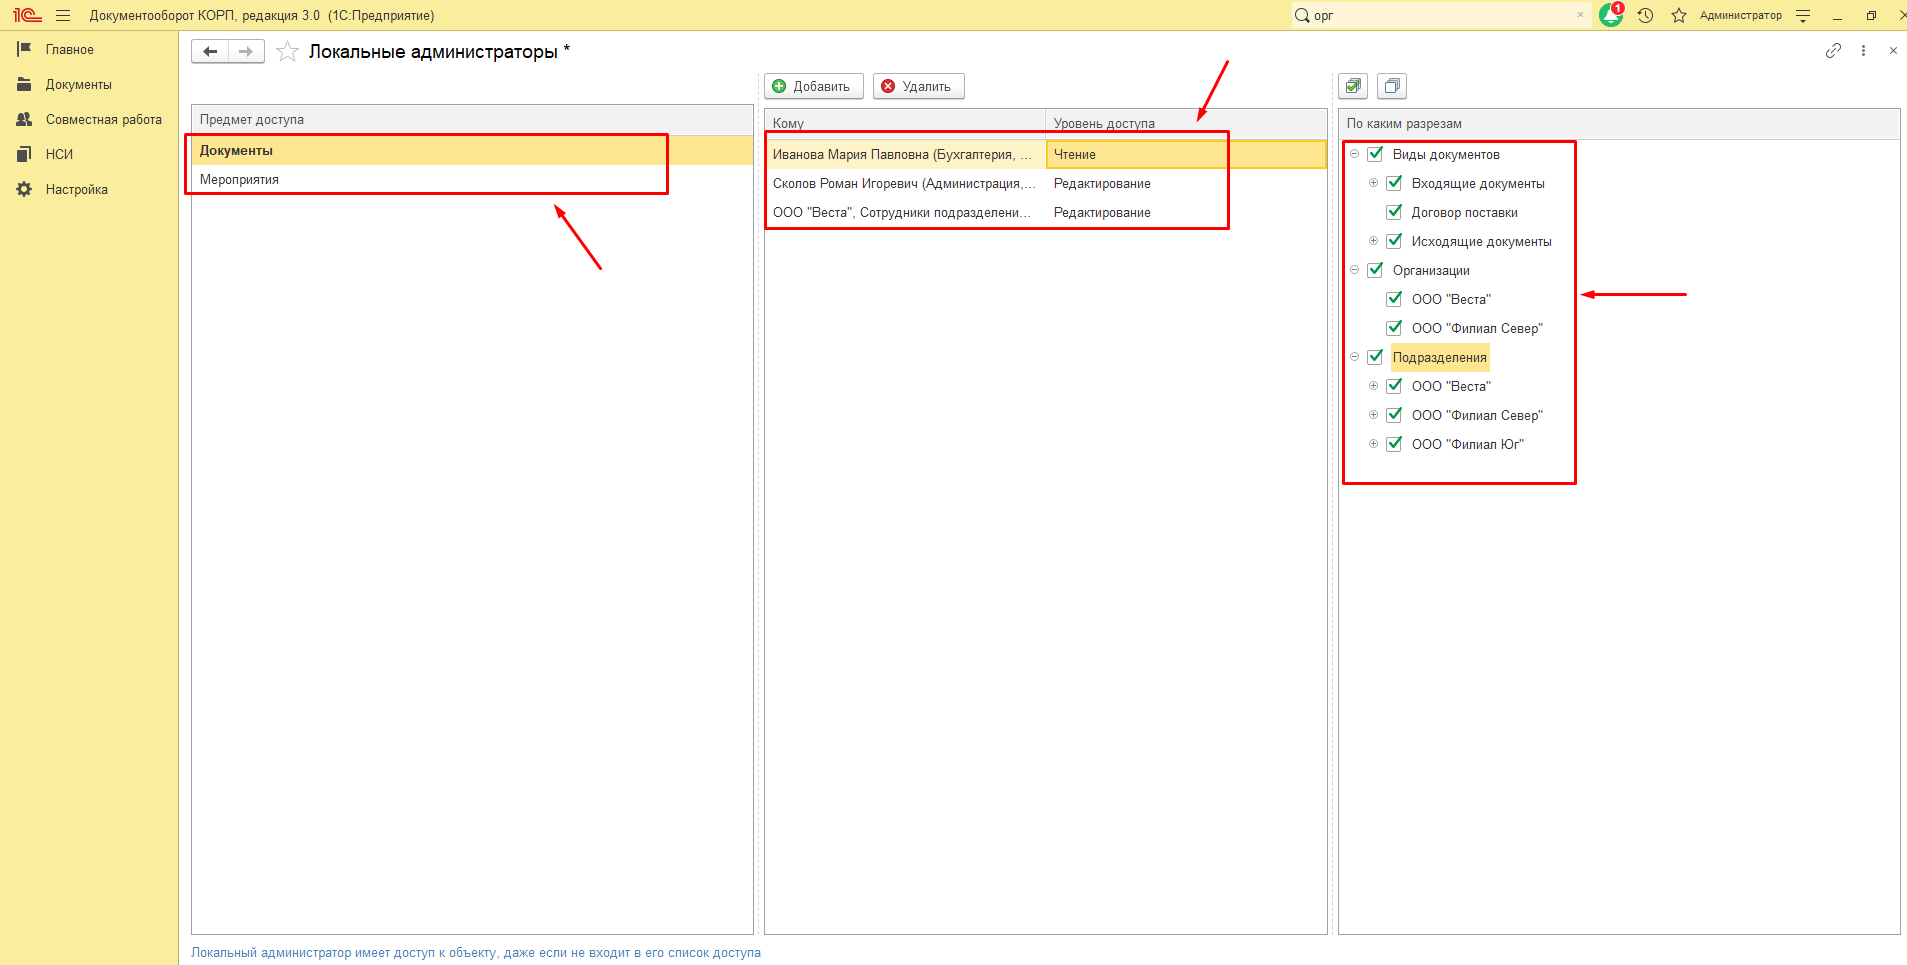The height and width of the screenshot is (965, 1907).
Task: Expand the Входящие документы node
Action: (x=1373, y=183)
